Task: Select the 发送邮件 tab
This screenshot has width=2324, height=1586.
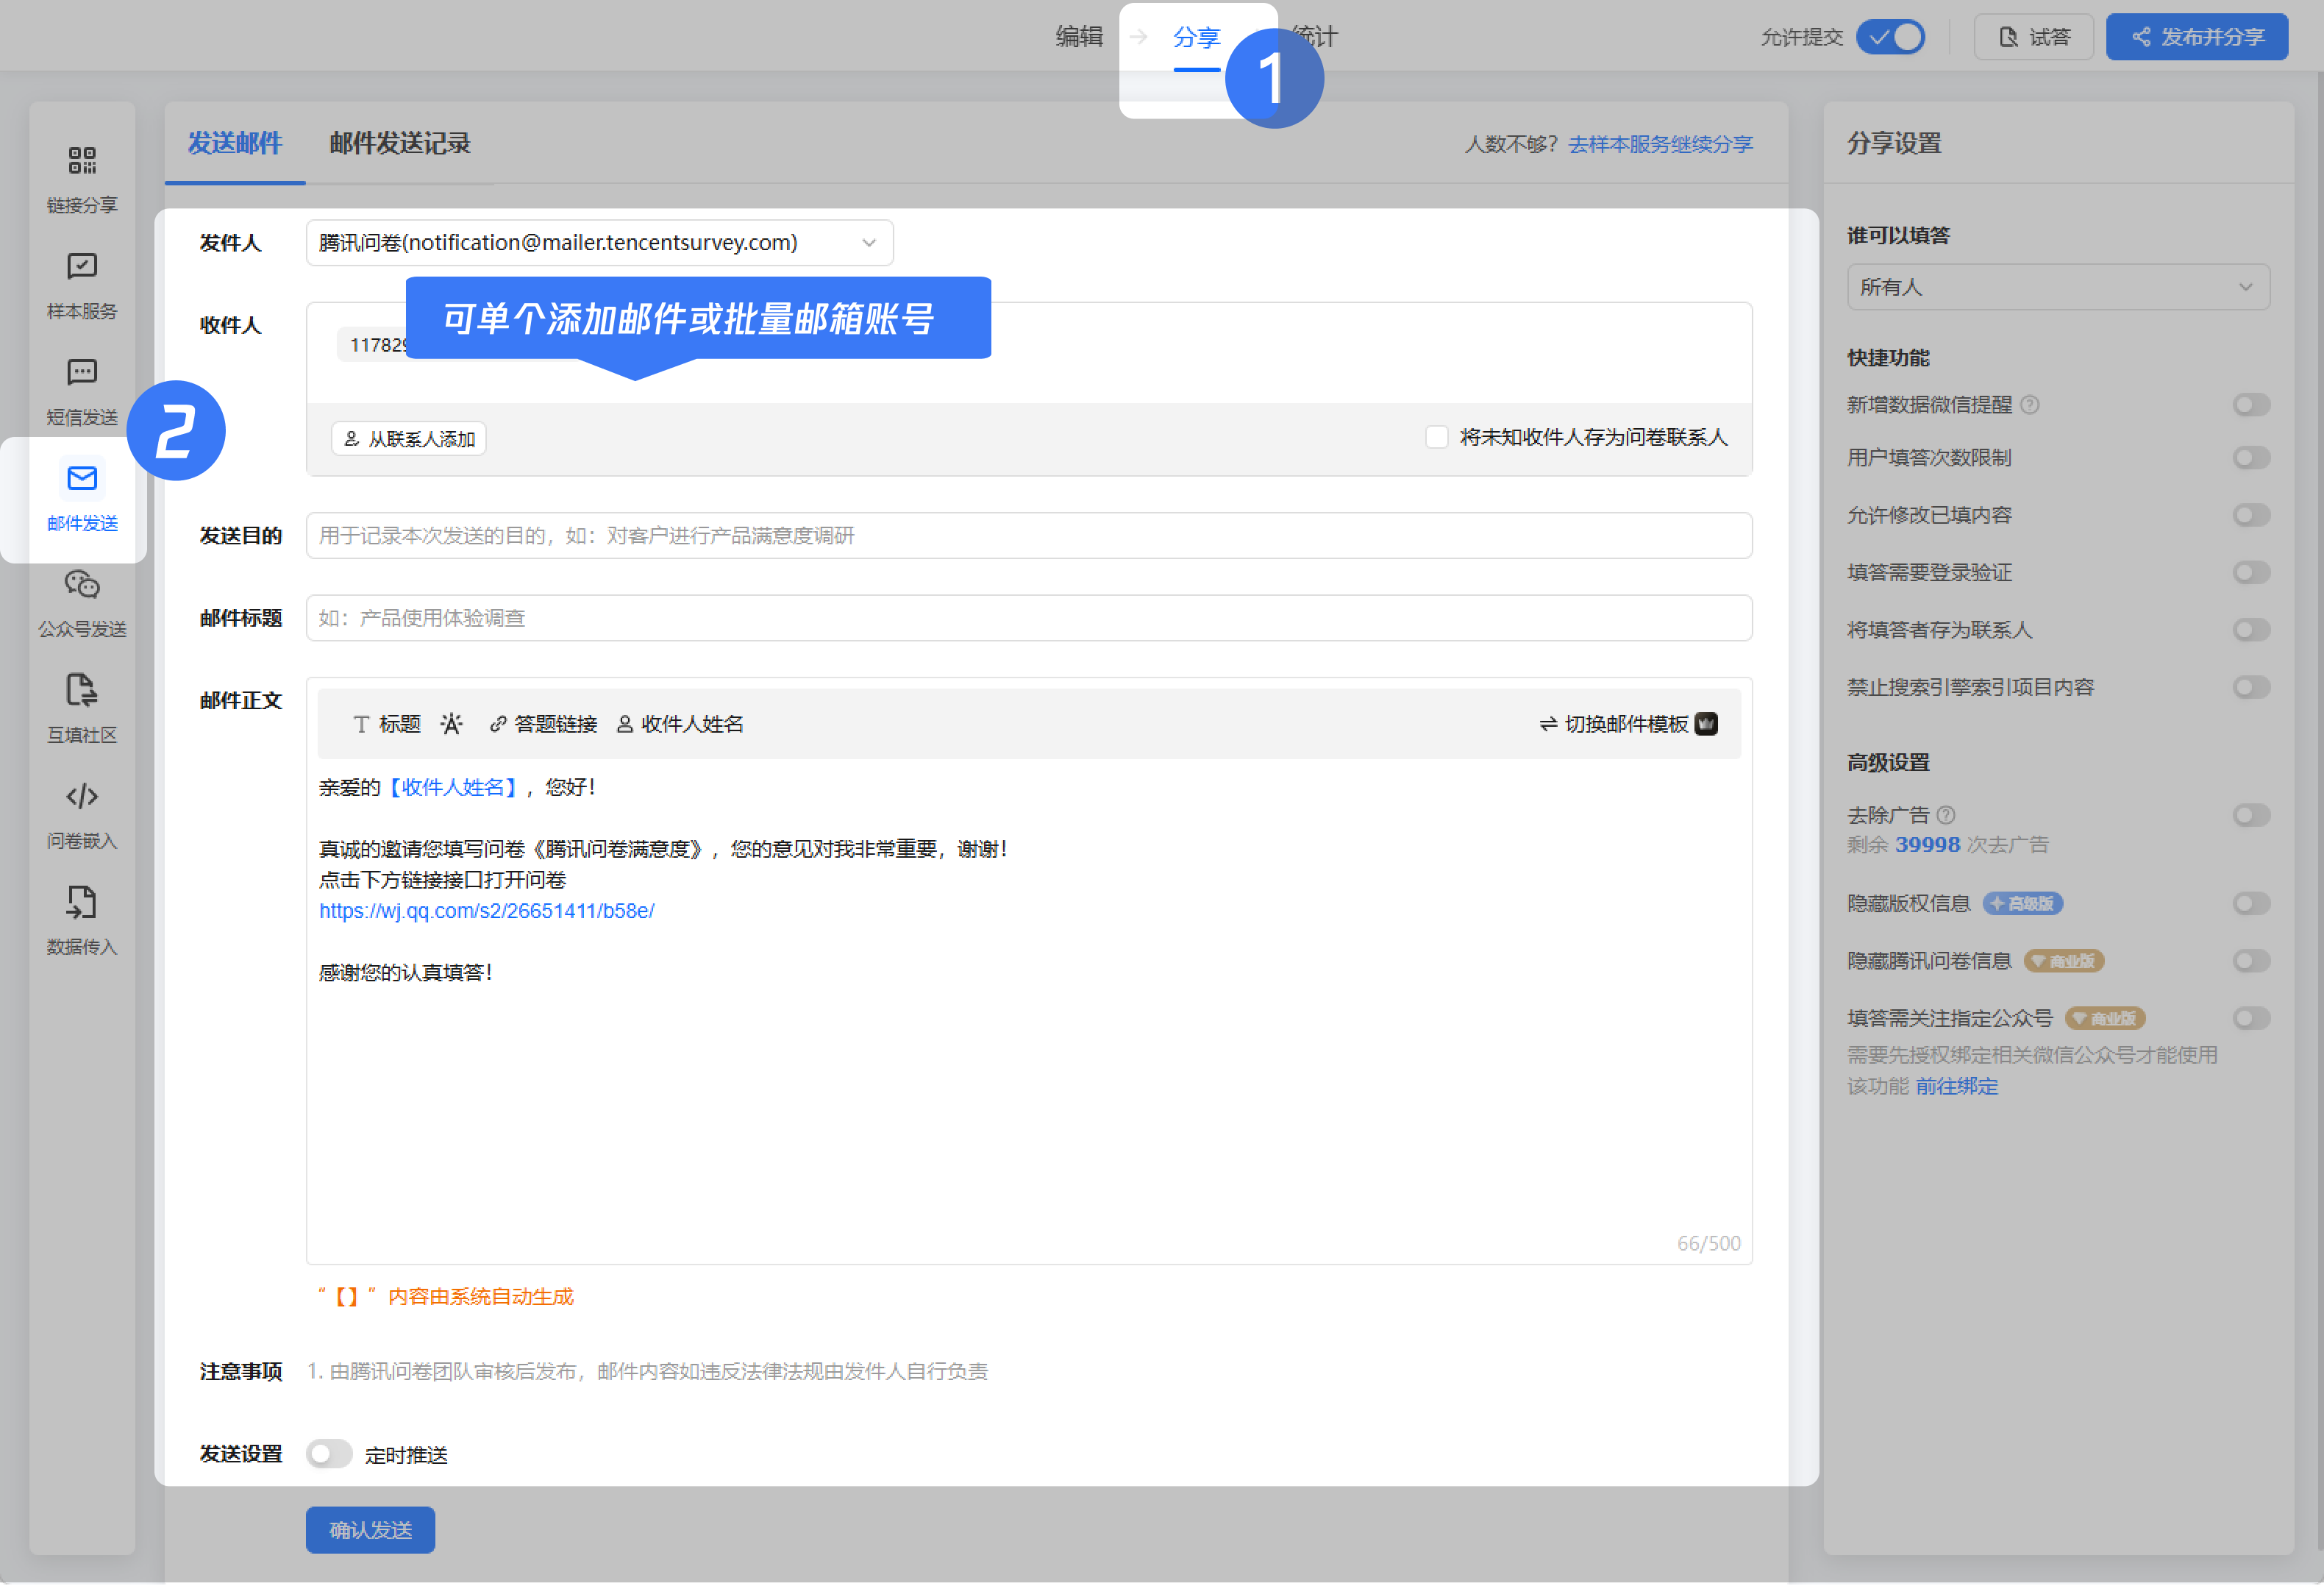Action: click(235, 144)
